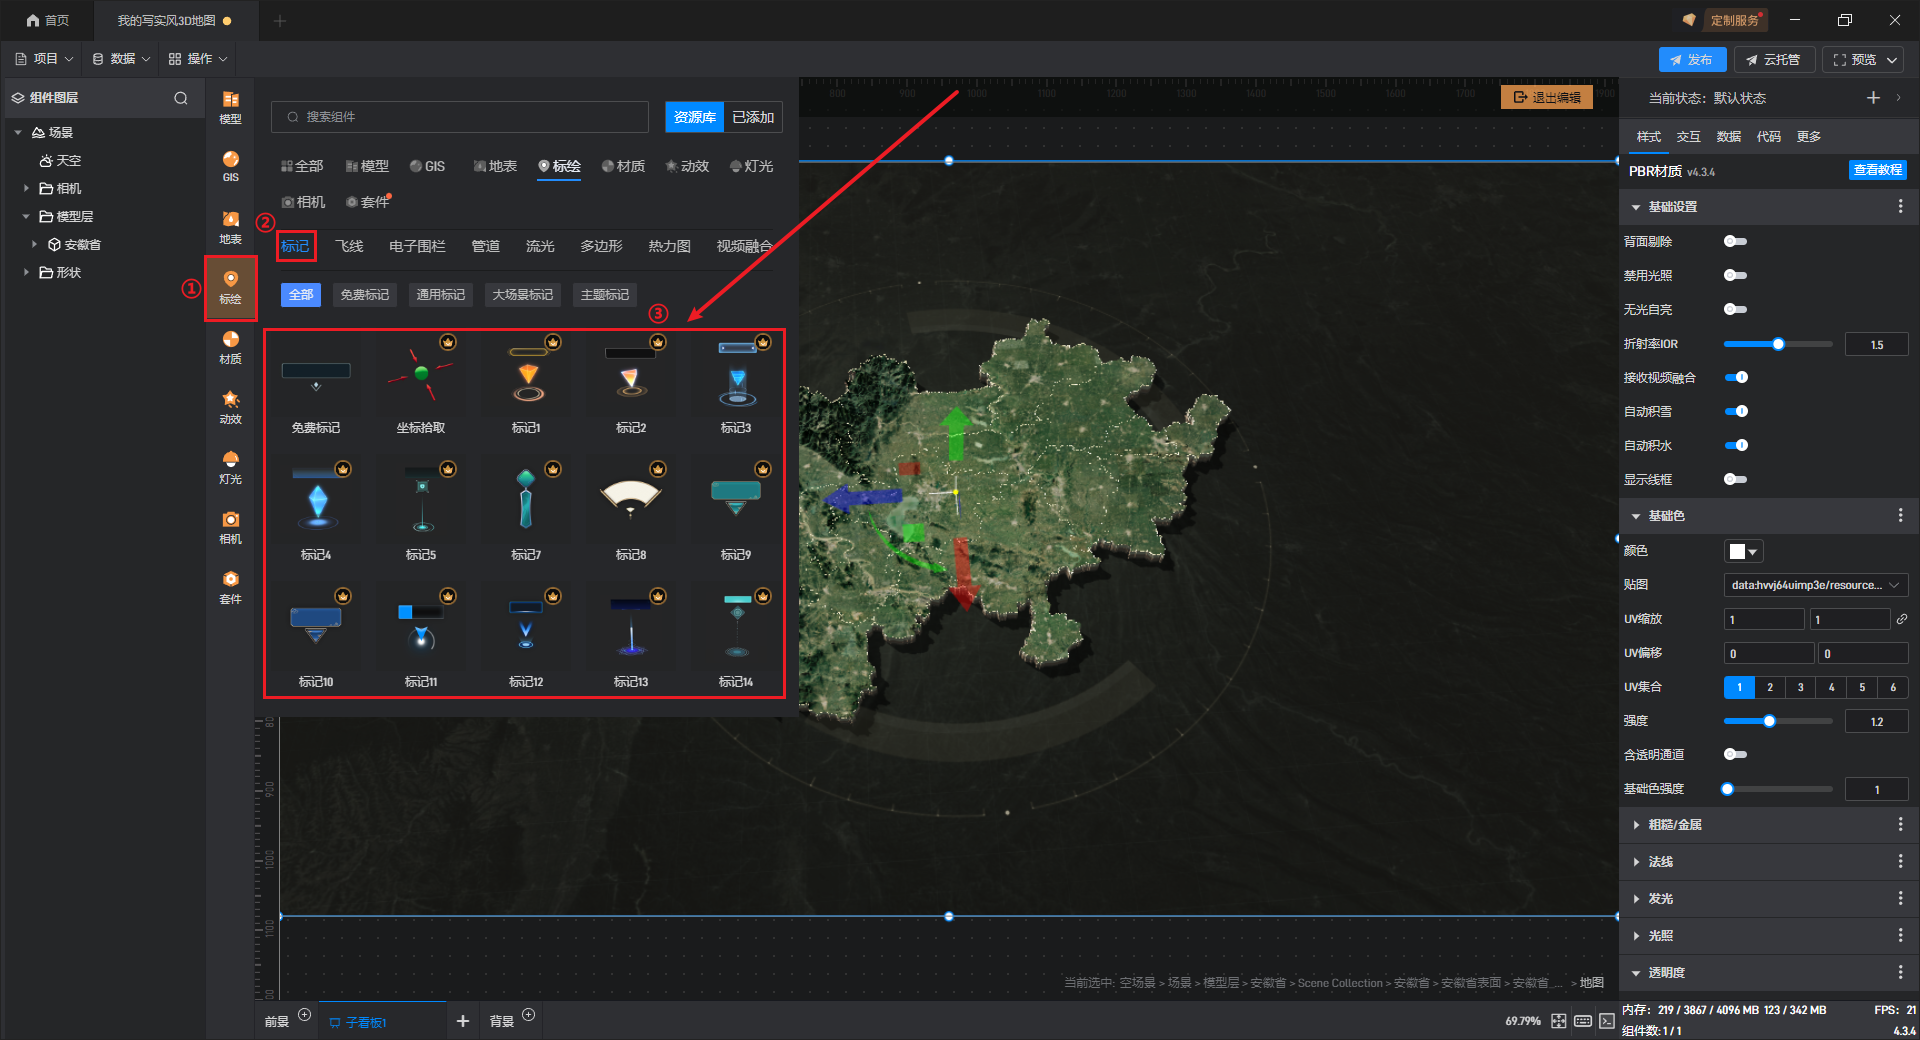The width and height of the screenshot is (1920, 1040).
Task: Open the 模型 panel in the sidebar
Action: click(230, 106)
